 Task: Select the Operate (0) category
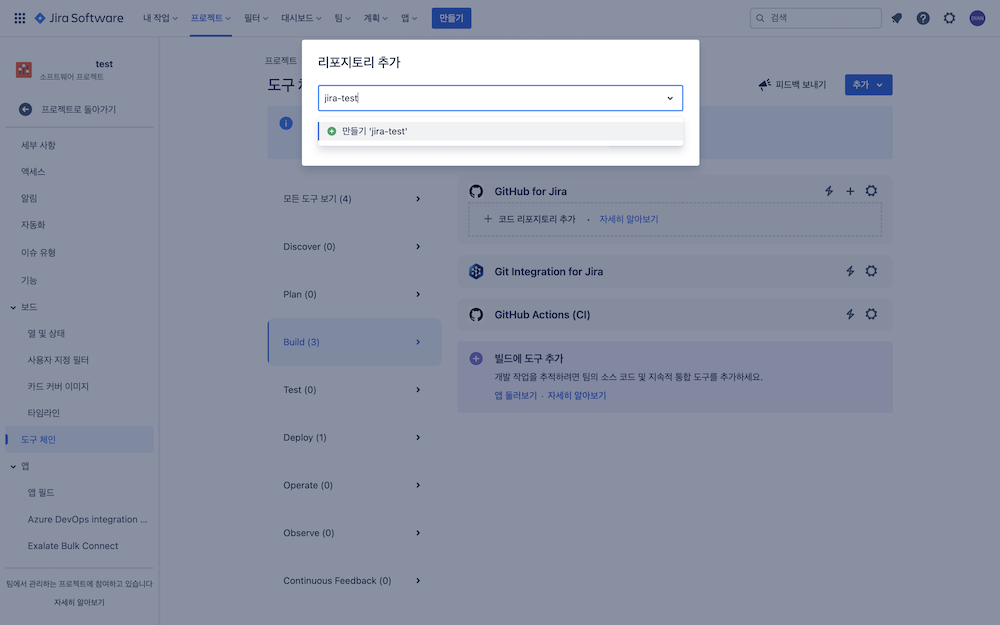[354, 485]
